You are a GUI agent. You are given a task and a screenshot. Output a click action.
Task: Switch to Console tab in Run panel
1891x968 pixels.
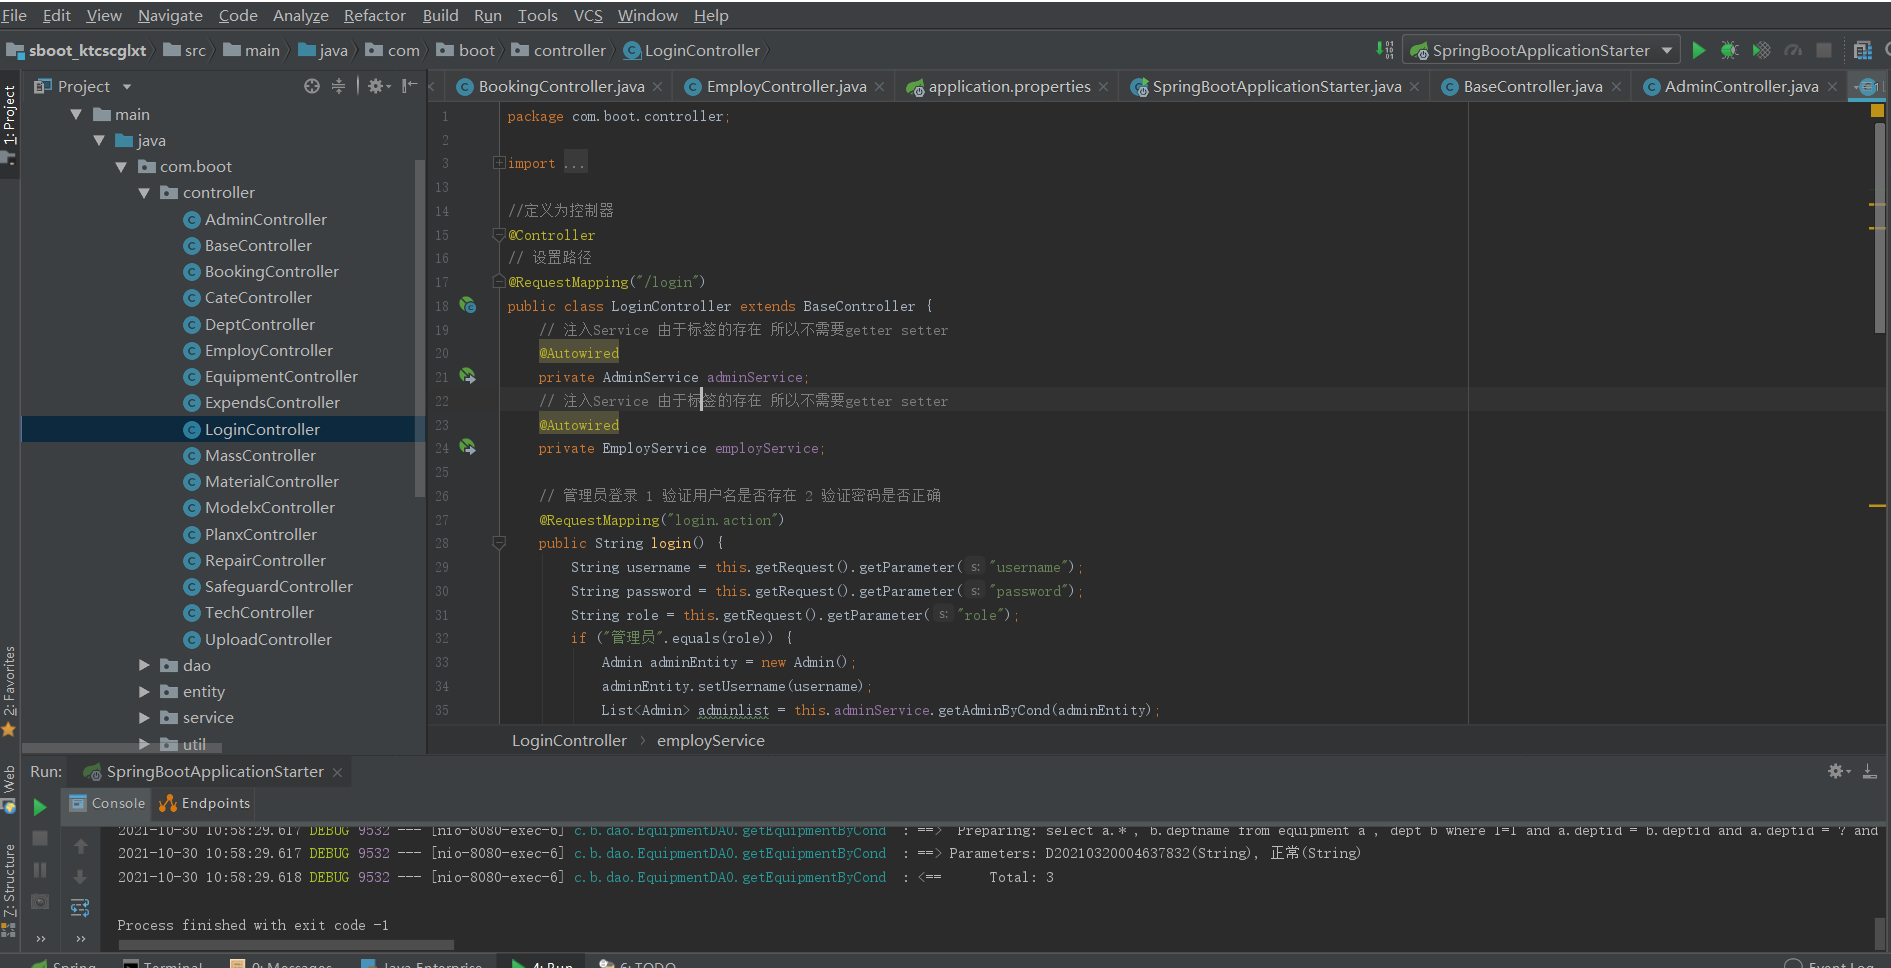pyautogui.click(x=108, y=803)
